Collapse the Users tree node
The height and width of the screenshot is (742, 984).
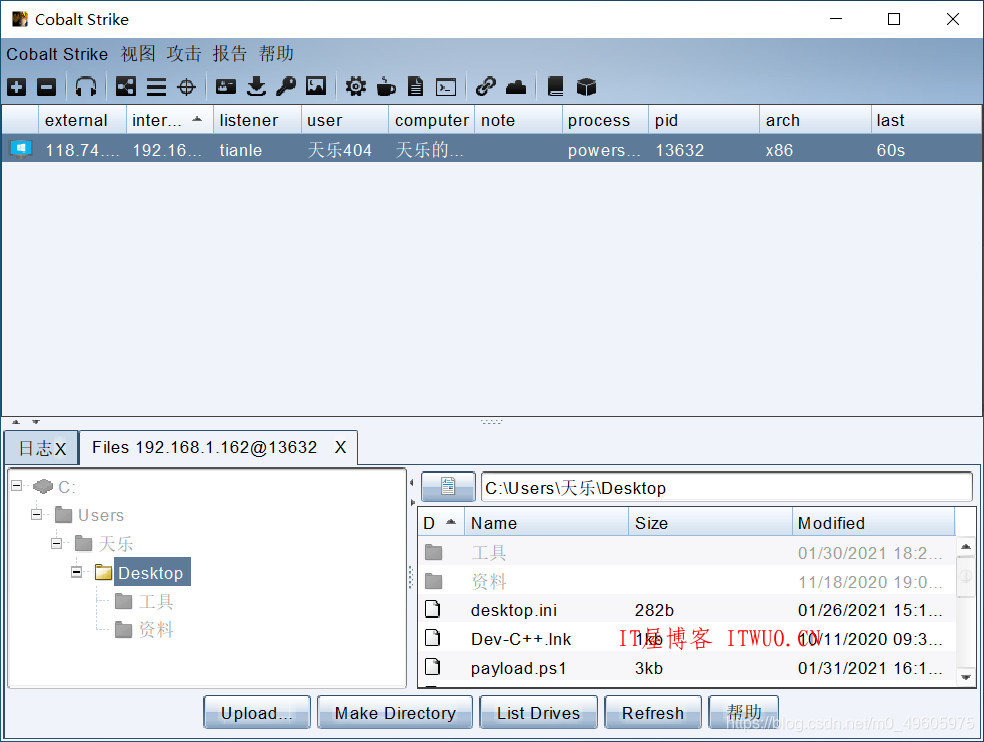coord(36,515)
